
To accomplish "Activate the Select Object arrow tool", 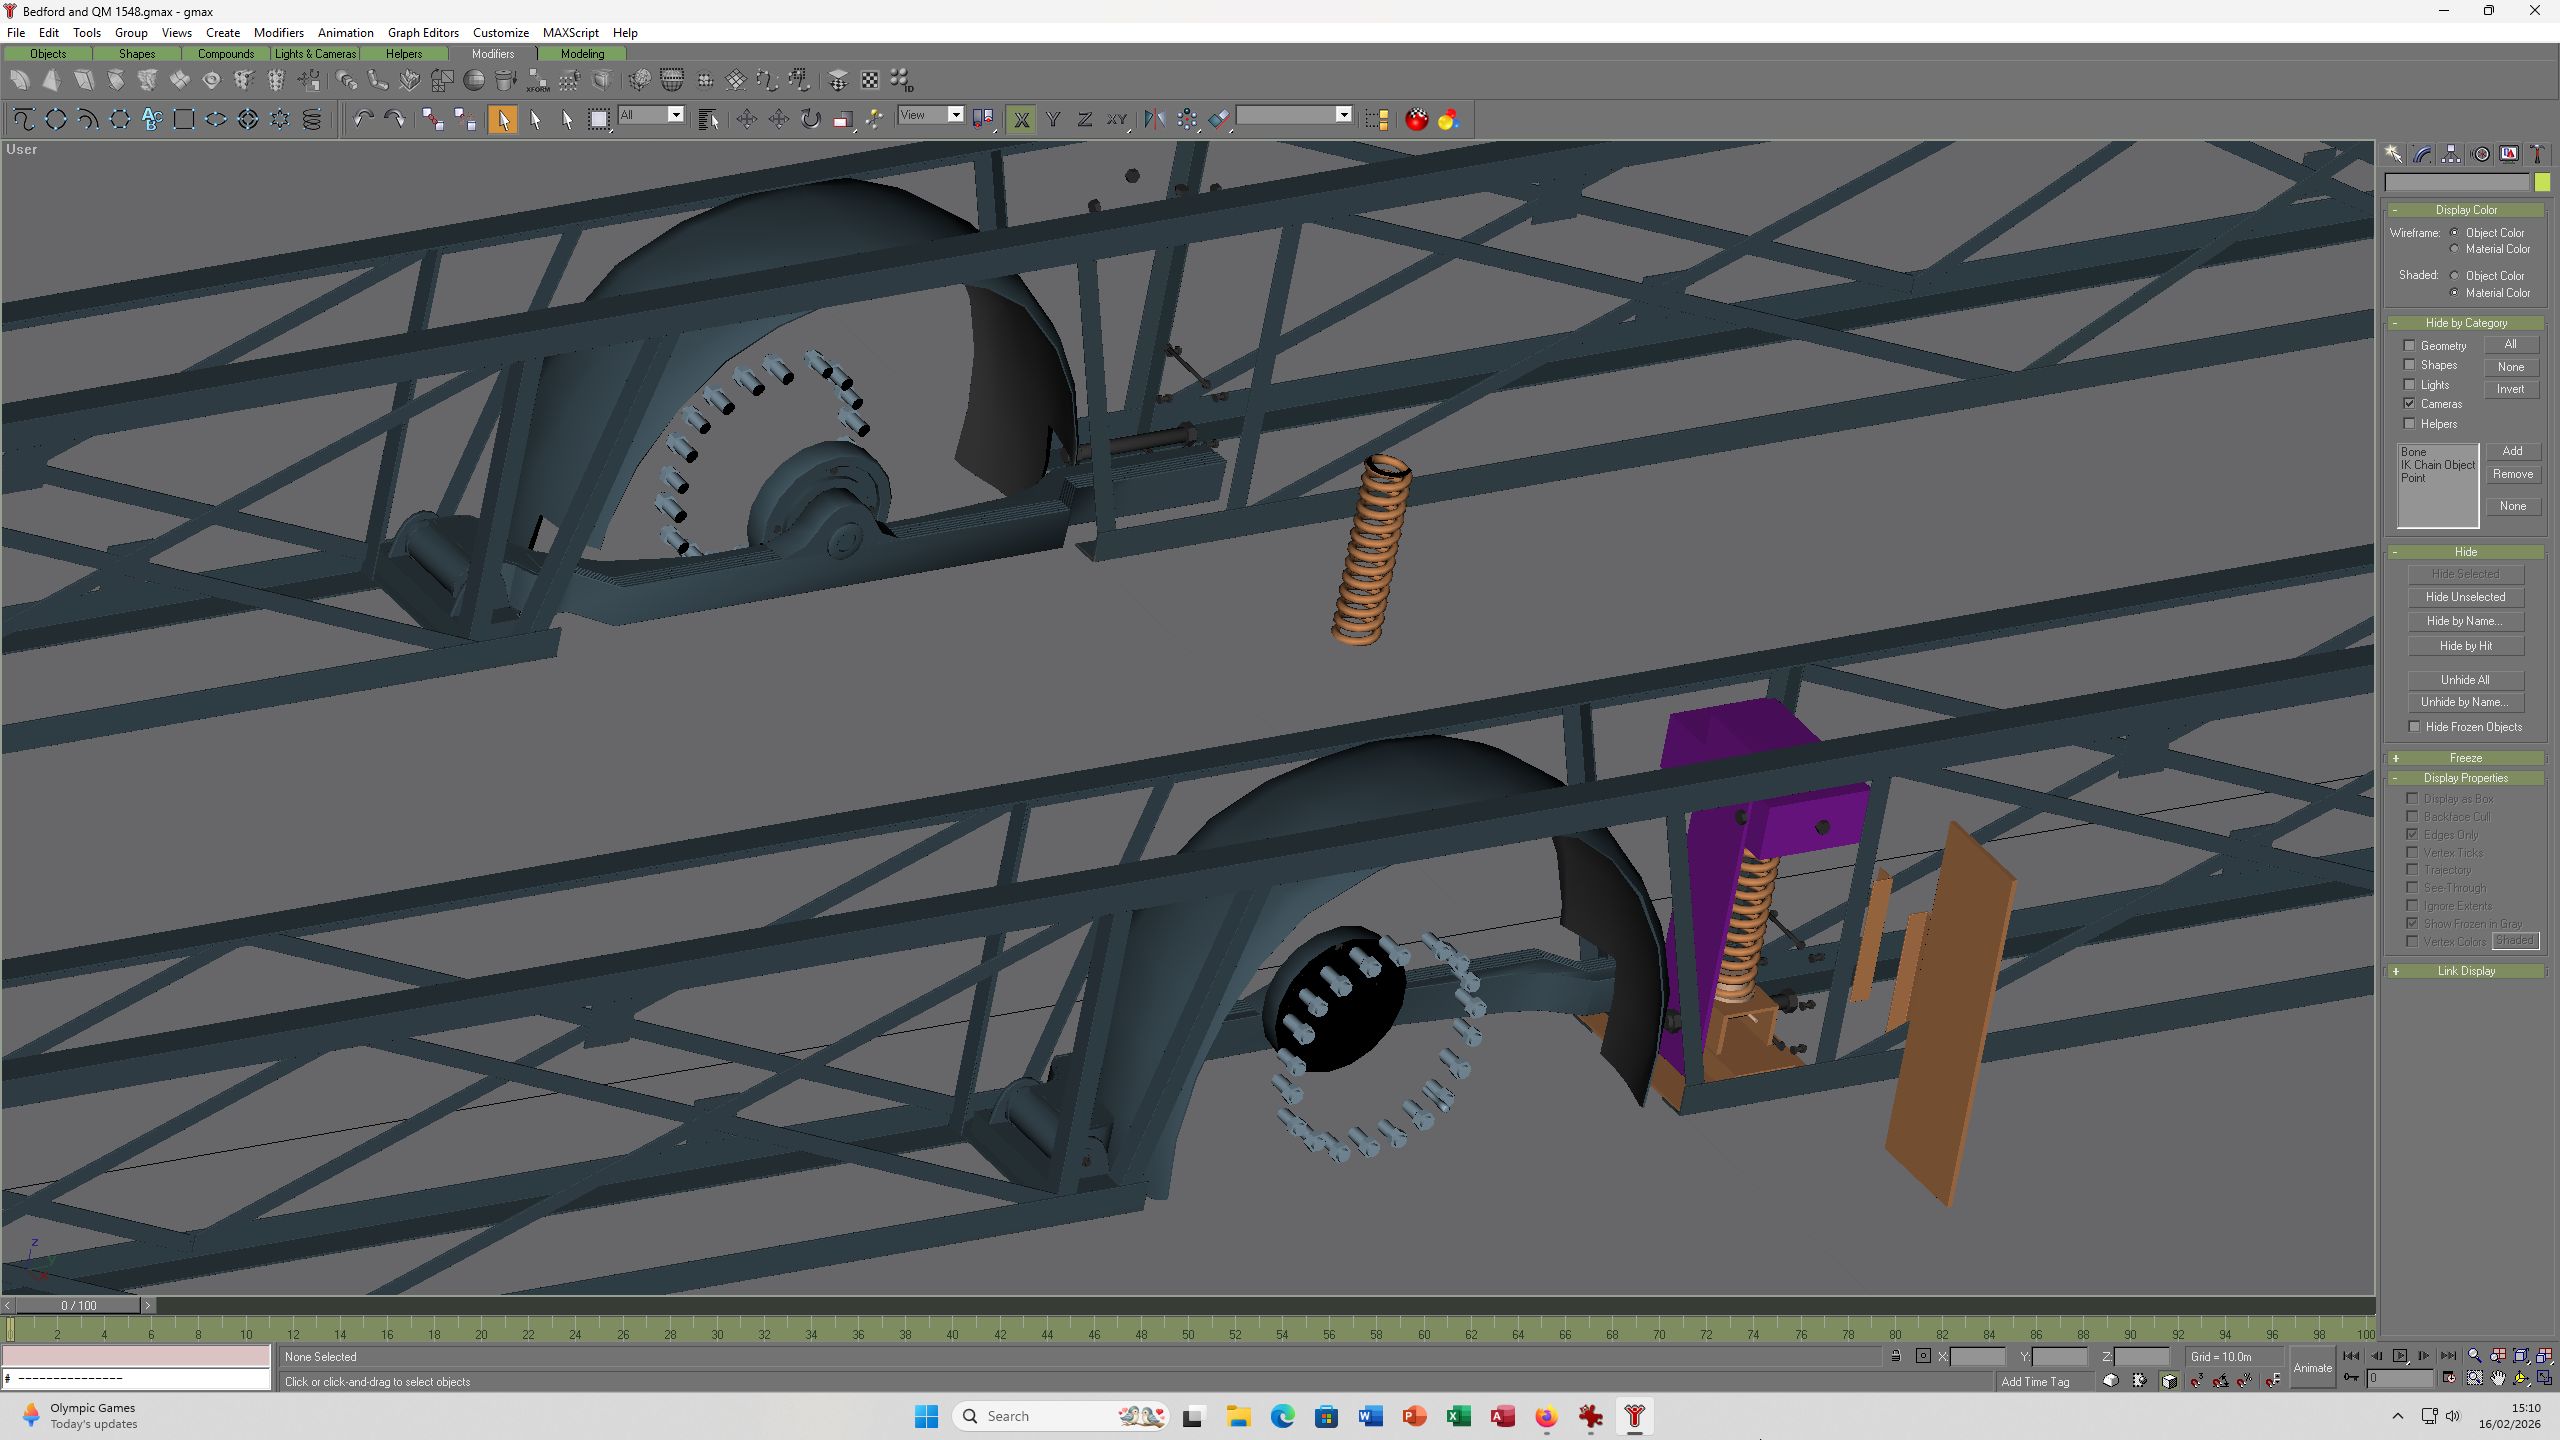I will tap(503, 120).
